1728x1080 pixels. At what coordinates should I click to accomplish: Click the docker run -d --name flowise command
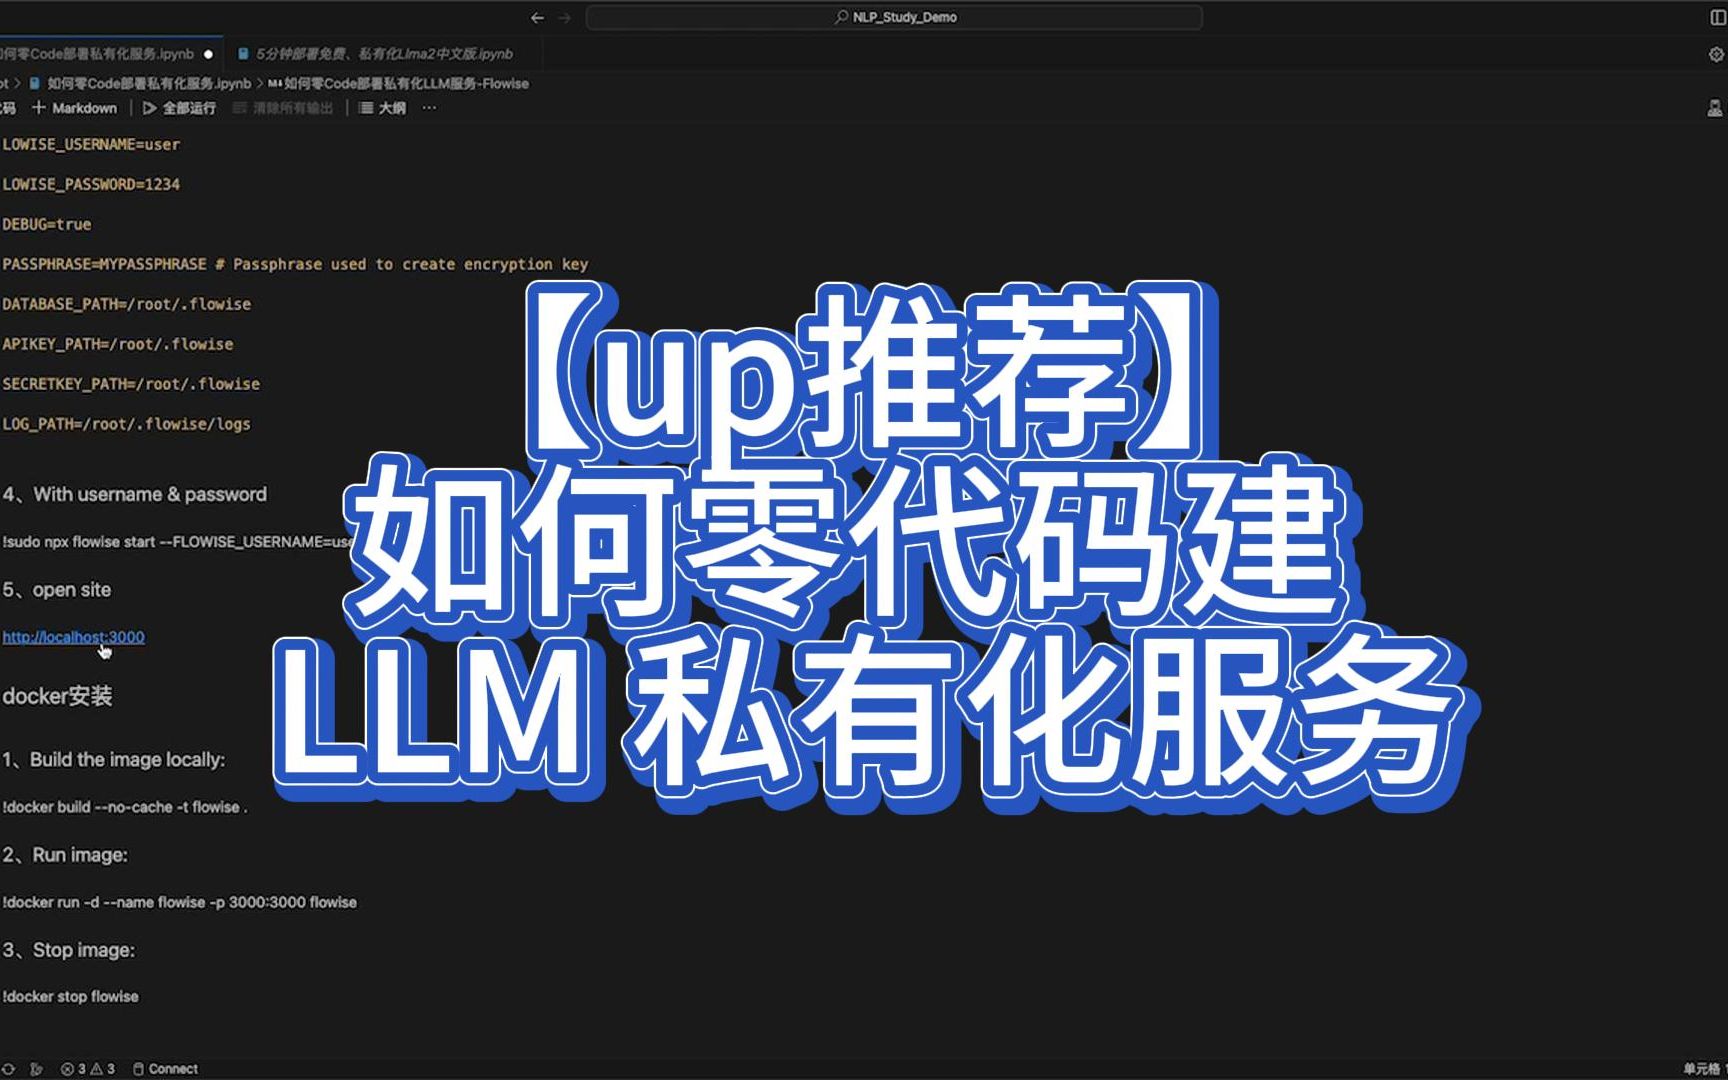click(x=180, y=902)
